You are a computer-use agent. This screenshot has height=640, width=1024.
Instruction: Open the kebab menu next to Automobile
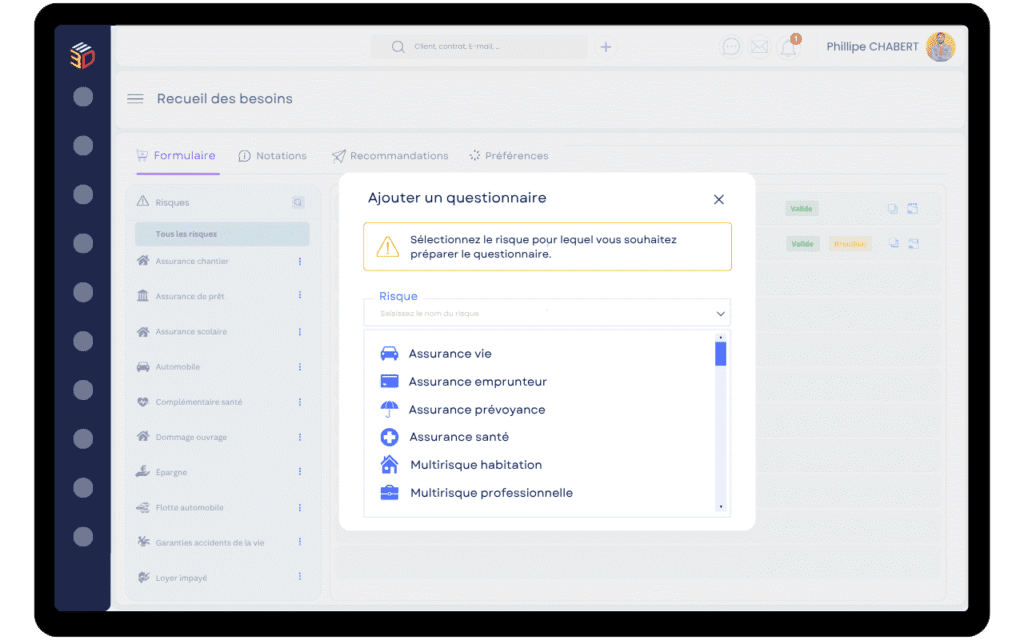pyautogui.click(x=299, y=367)
